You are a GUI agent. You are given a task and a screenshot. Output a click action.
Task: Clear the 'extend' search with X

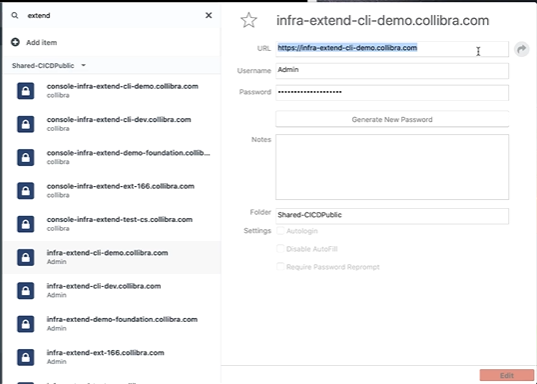209,15
